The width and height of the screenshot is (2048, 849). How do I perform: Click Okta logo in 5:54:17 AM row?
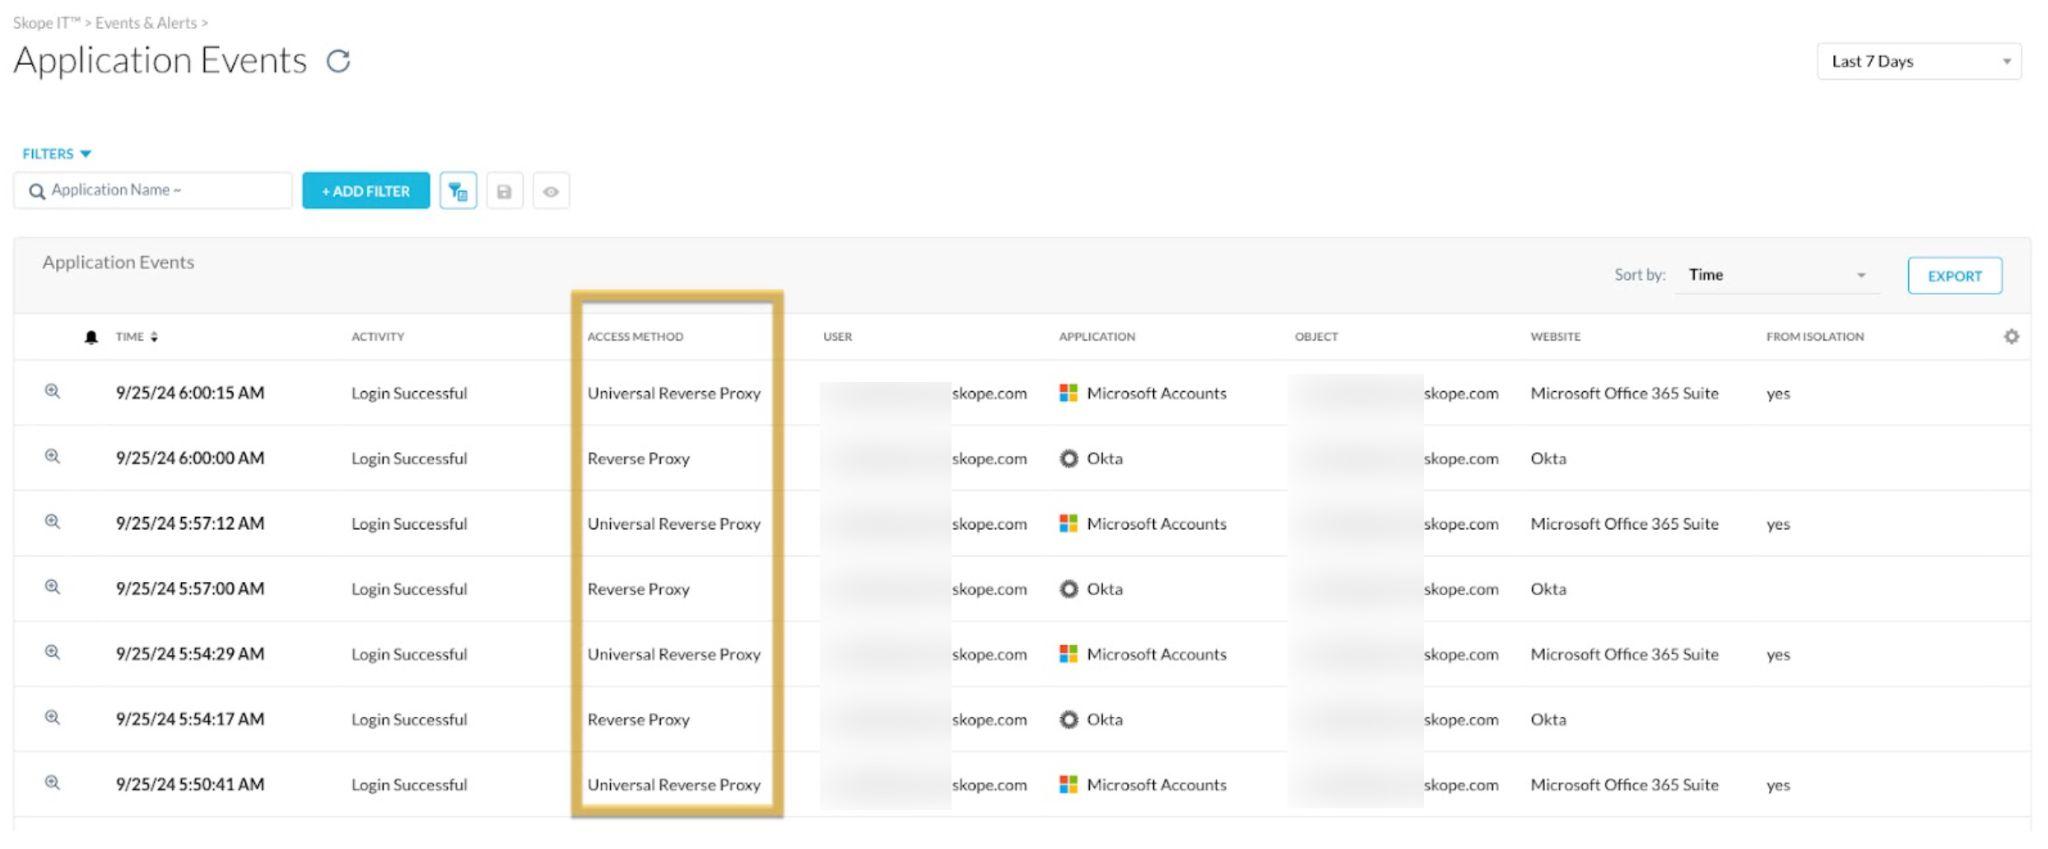(1068, 719)
